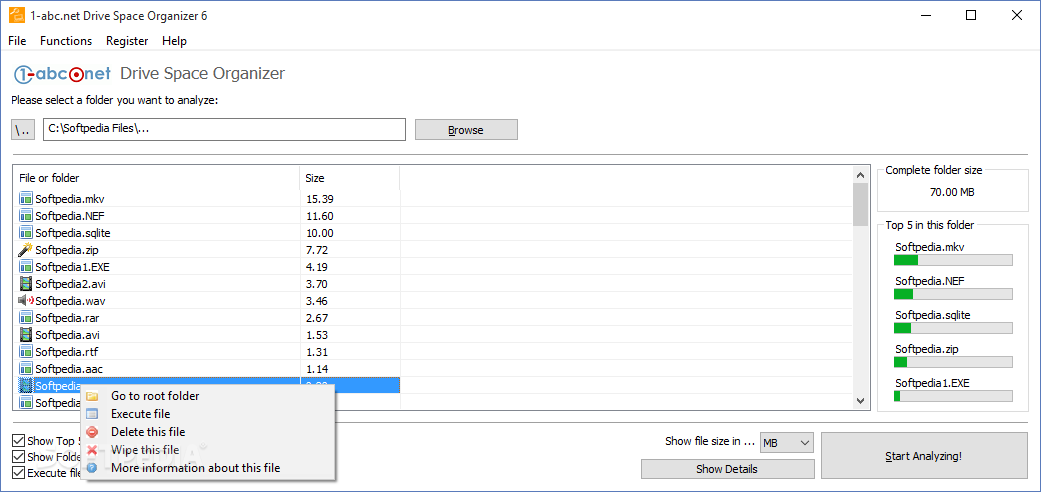Viewport: 1041px width, 492px height.
Task: Select the Softpedia.rar file name
Action: (x=67, y=318)
